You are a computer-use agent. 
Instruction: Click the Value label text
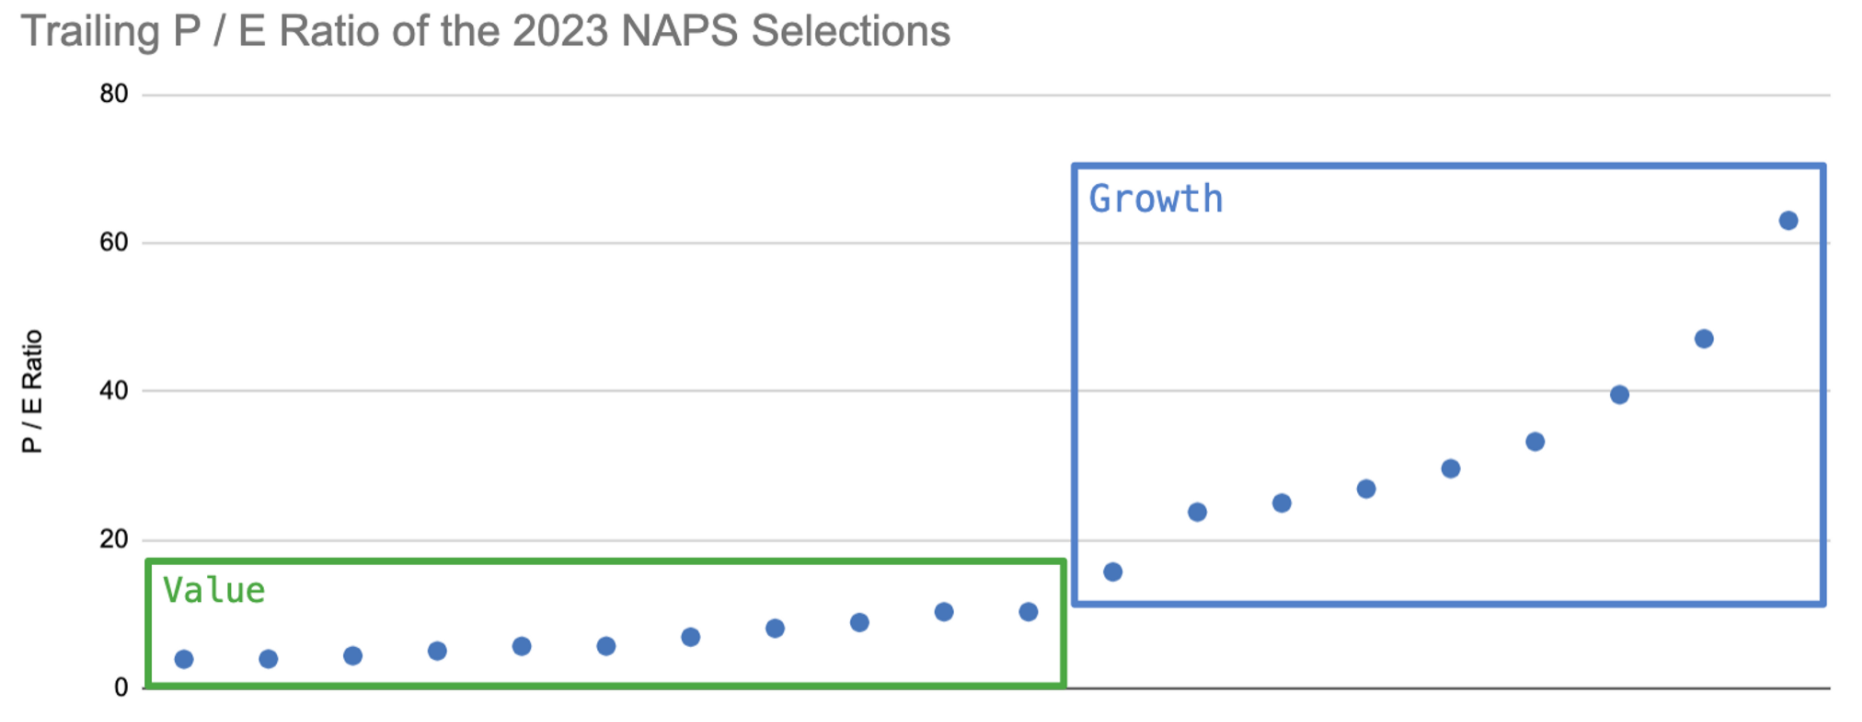click(x=214, y=590)
